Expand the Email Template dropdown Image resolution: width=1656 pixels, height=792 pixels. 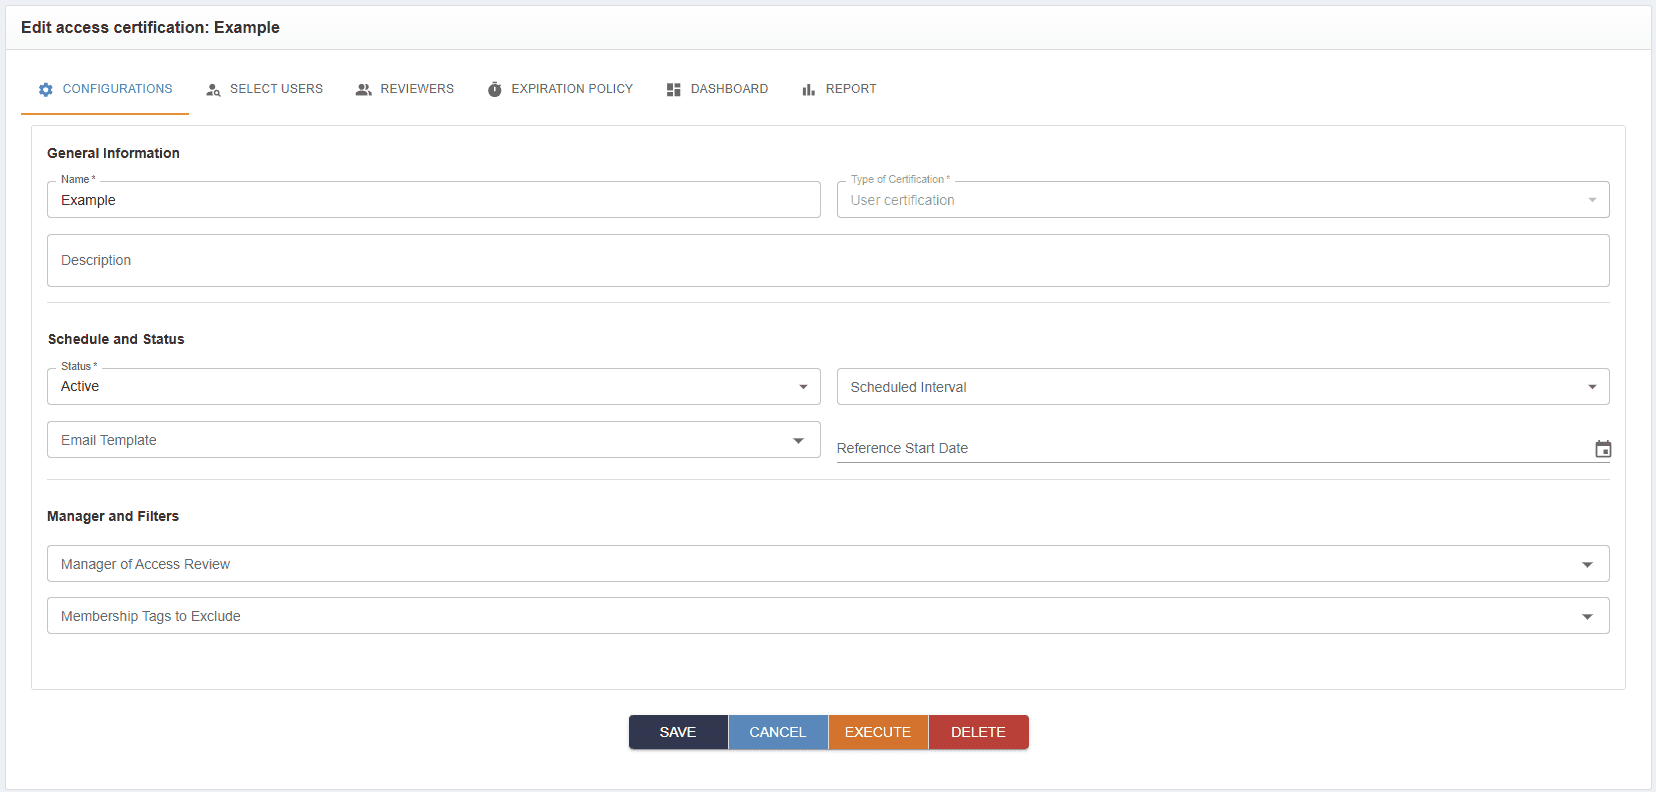[797, 441]
